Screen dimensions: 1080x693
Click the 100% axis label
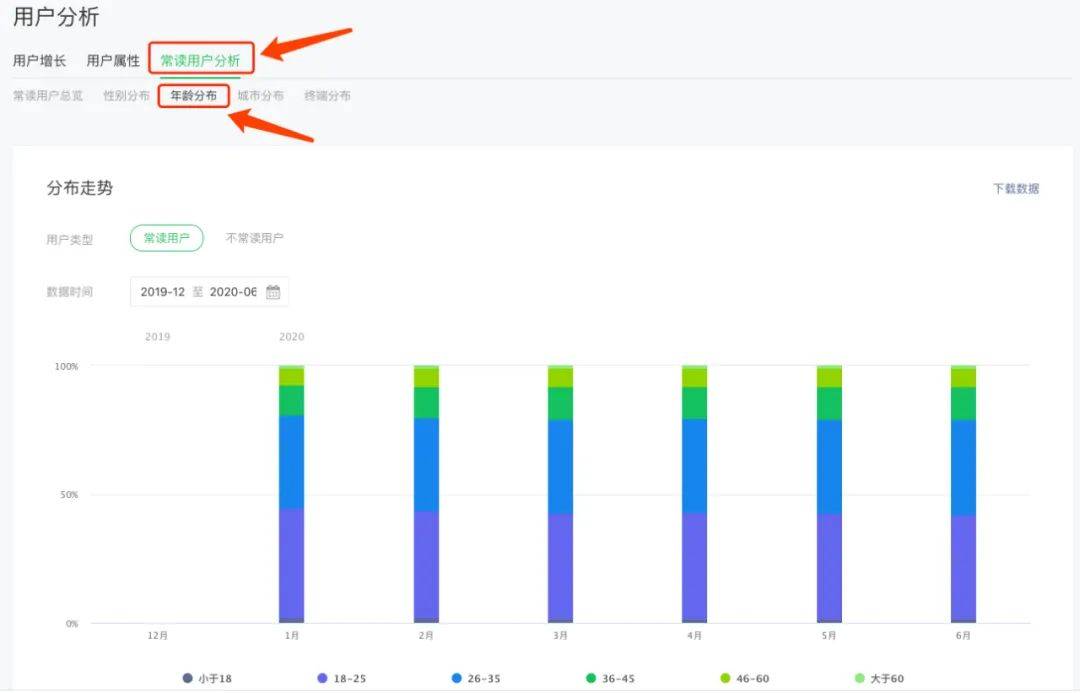(x=67, y=366)
